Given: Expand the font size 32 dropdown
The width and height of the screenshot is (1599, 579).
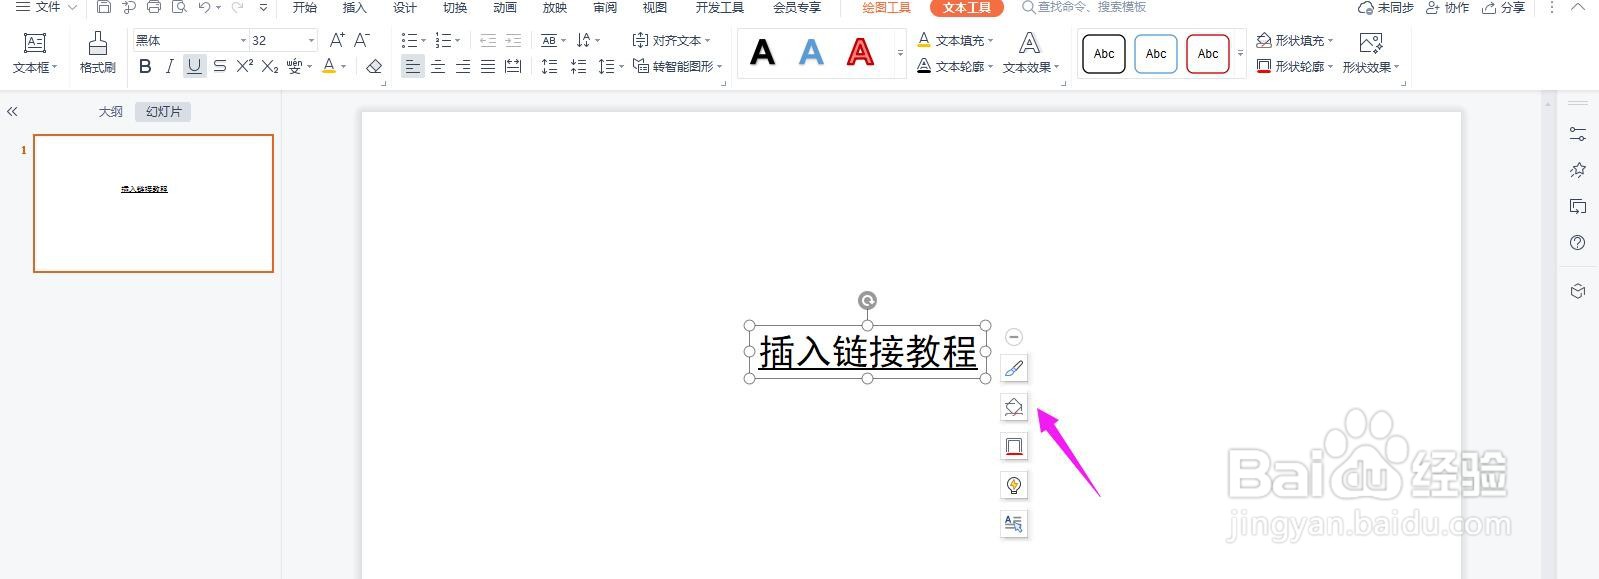Looking at the screenshot, I should [x=311, y=40].
